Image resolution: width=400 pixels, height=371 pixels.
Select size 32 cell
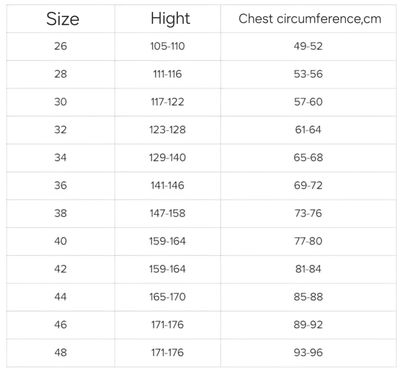click(x=61, y=130)
